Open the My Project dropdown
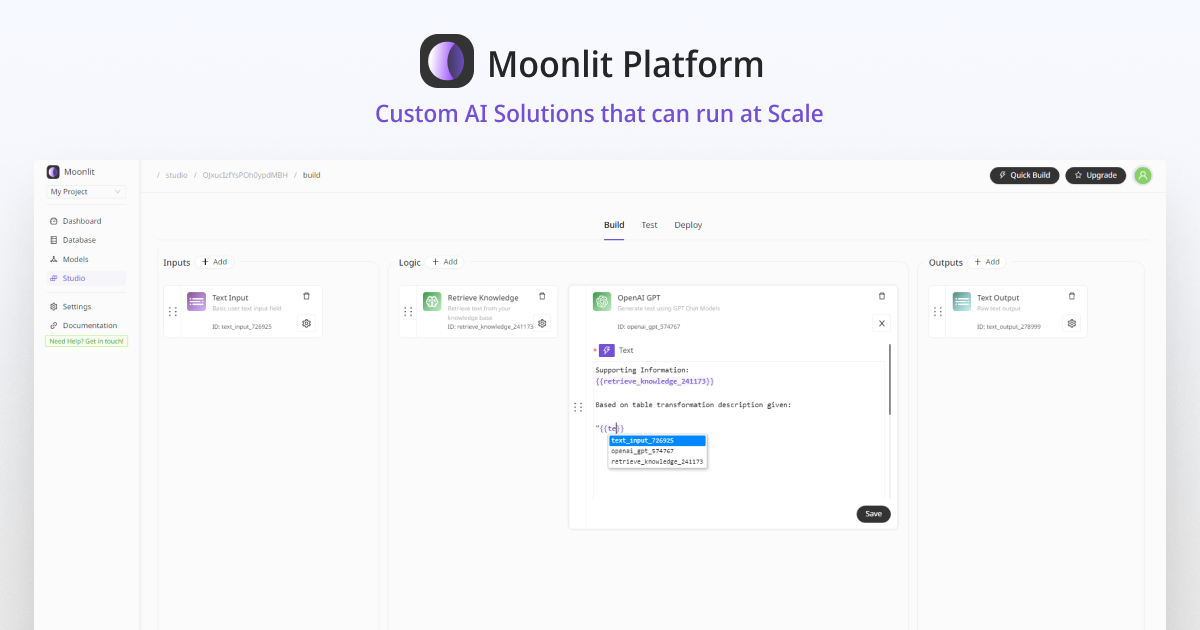 86,192
